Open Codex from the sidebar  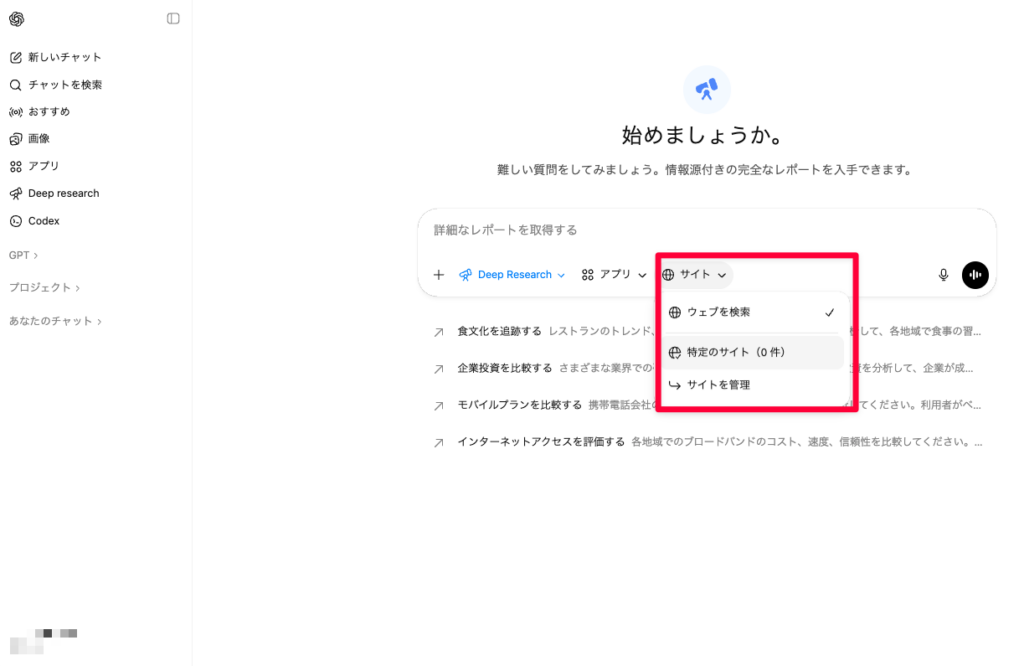pyautogui.click(x=46, y=221)
